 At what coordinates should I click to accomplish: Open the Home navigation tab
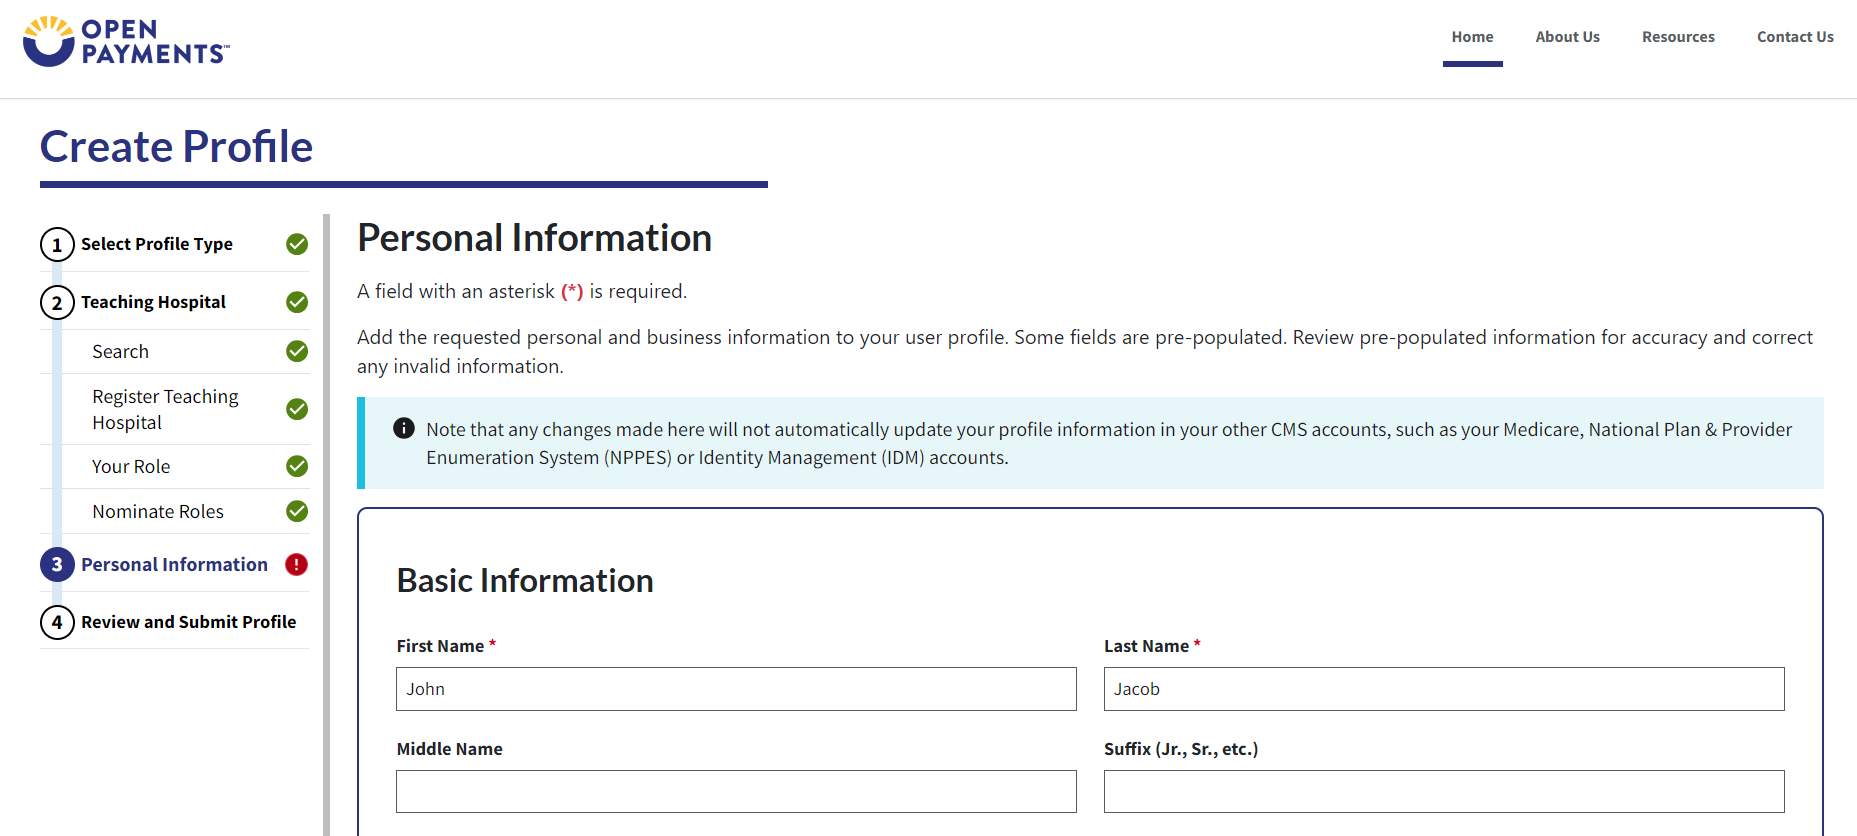point(1472,37)
